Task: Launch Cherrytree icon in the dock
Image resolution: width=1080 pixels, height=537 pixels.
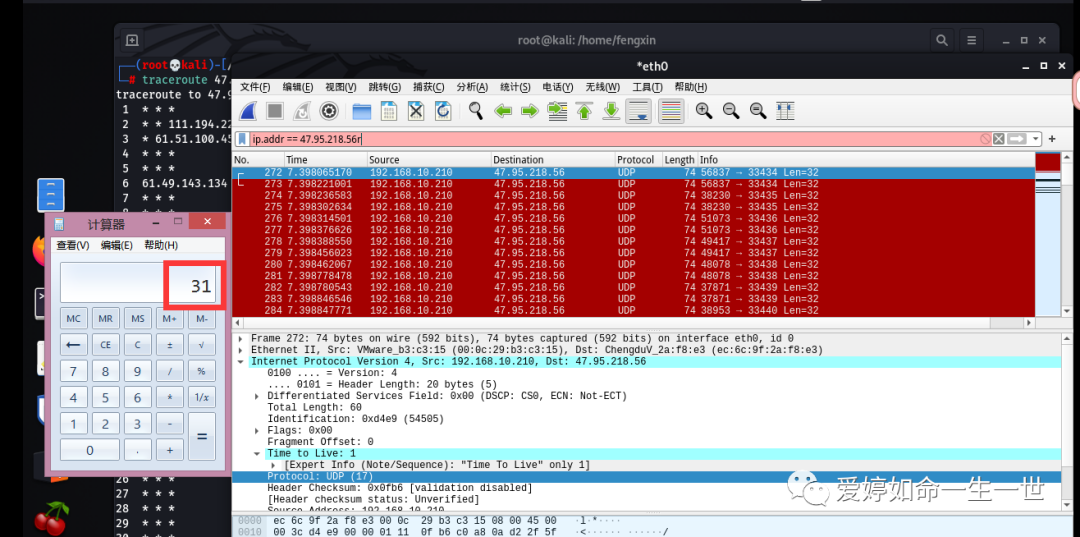Action: [52, 517]
